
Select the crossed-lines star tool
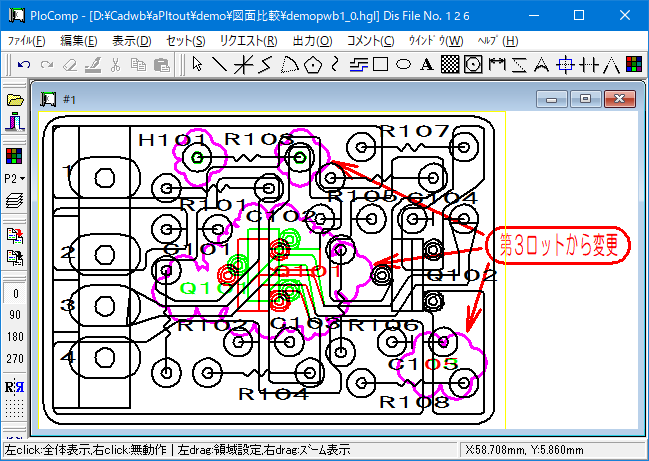243,65
